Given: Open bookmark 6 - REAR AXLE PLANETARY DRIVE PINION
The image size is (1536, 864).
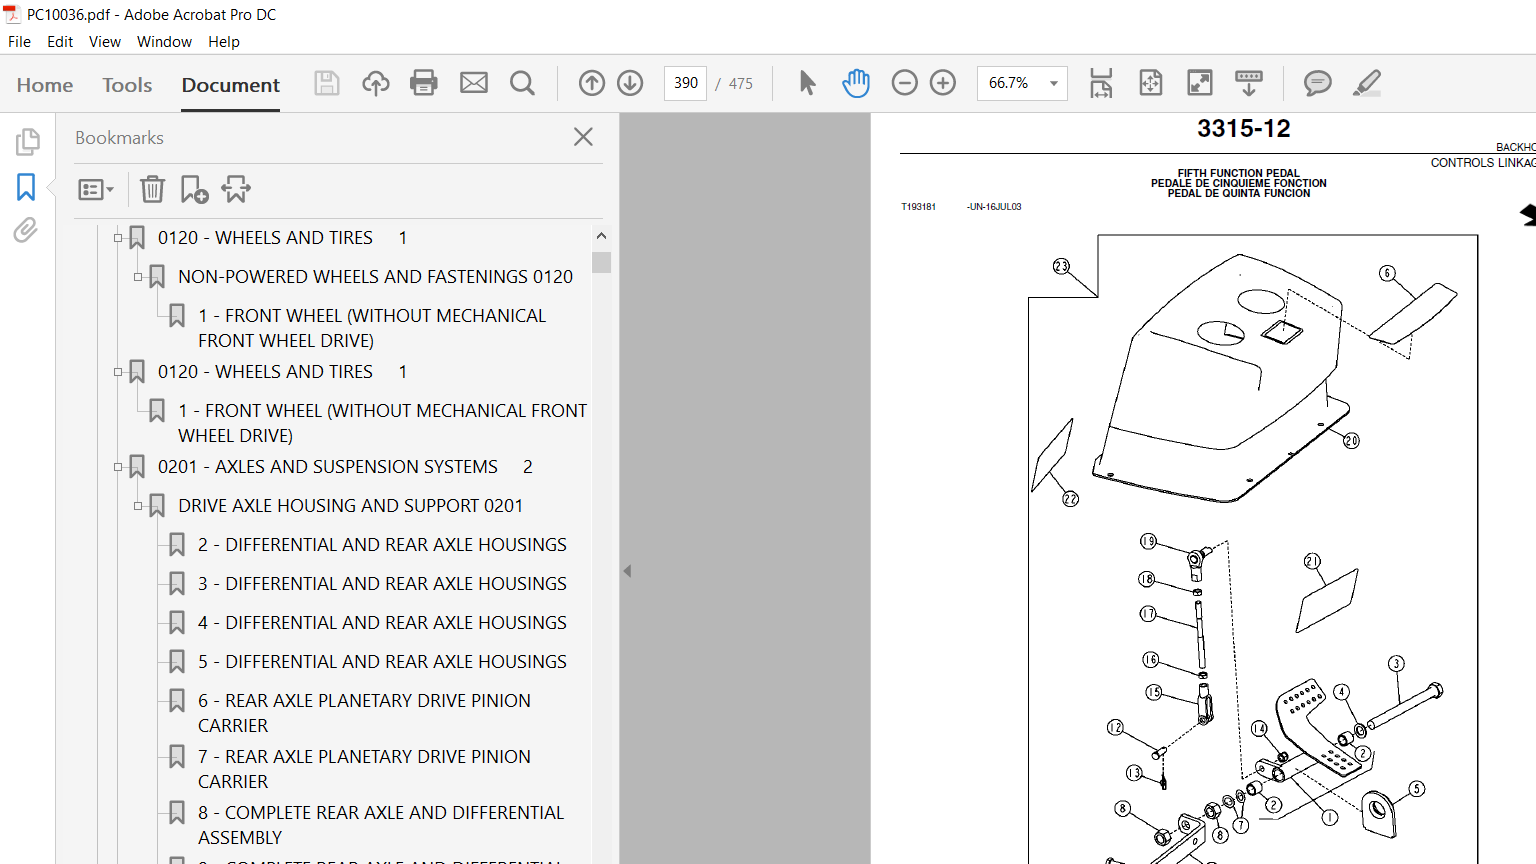Looking at the screenshot, I should click(x=364, y=713).
